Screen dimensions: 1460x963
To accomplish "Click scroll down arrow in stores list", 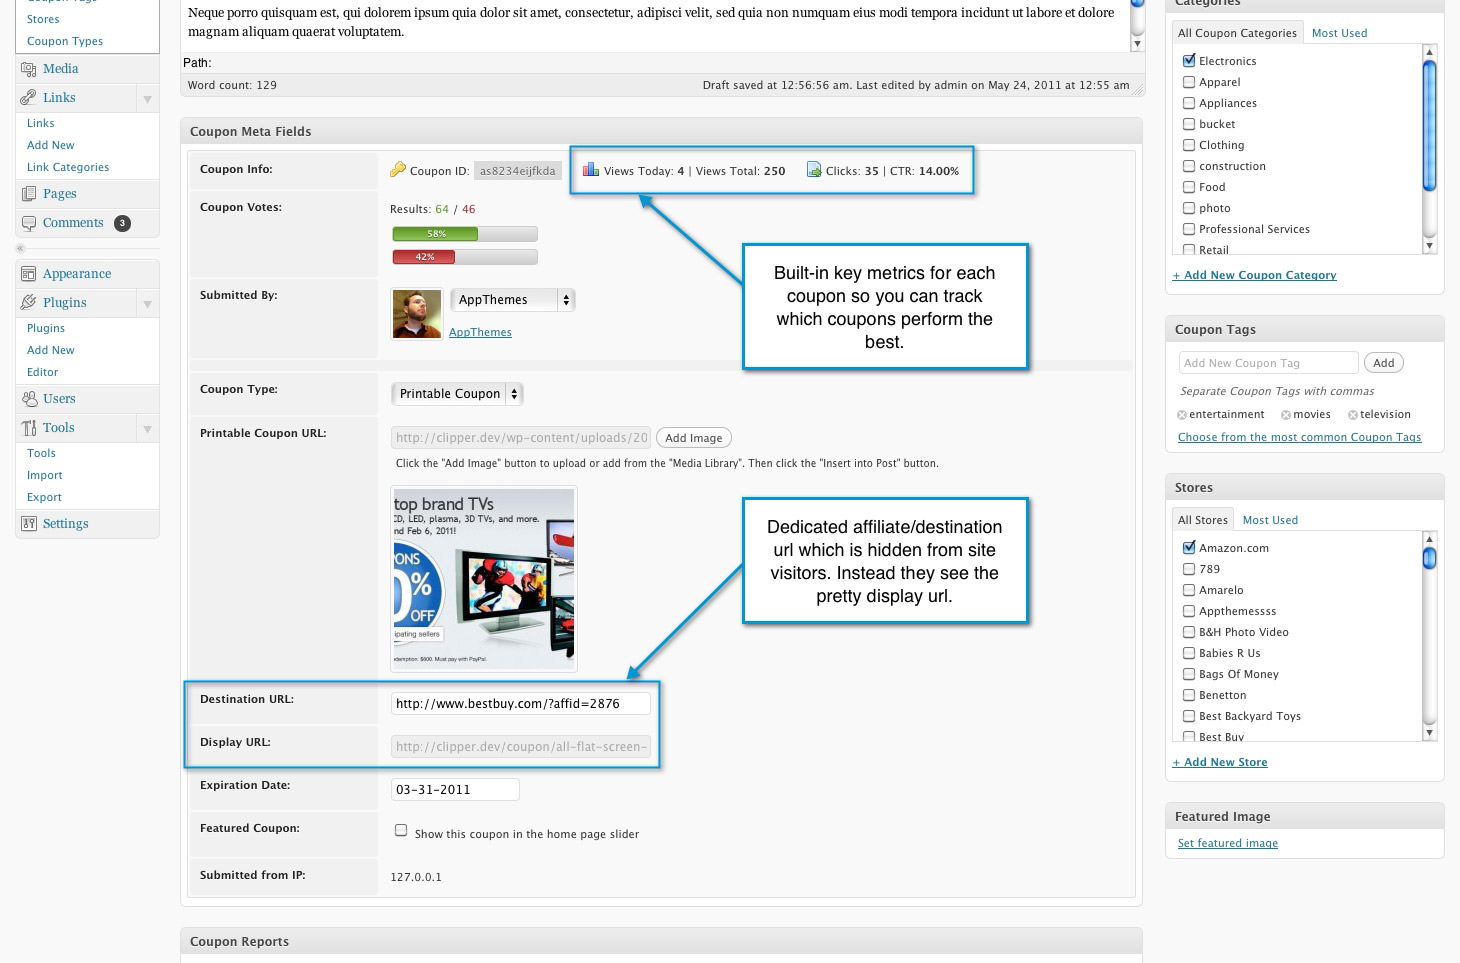I will pos(1429,733).
